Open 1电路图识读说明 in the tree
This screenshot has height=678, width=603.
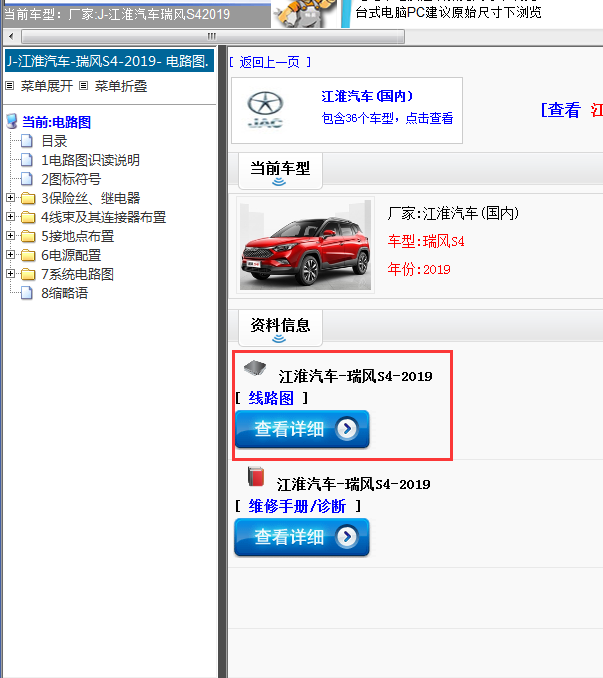click(90, 160)
